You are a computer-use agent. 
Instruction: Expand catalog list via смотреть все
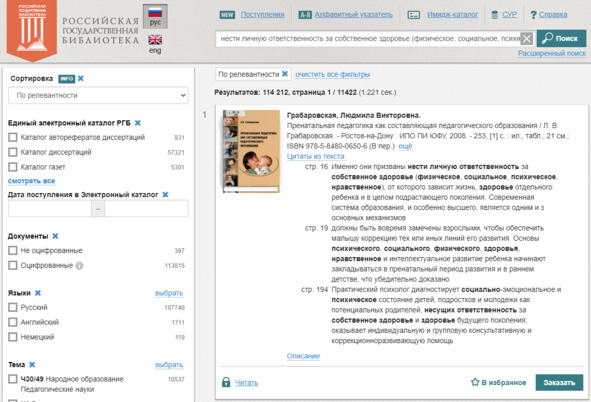32,181
